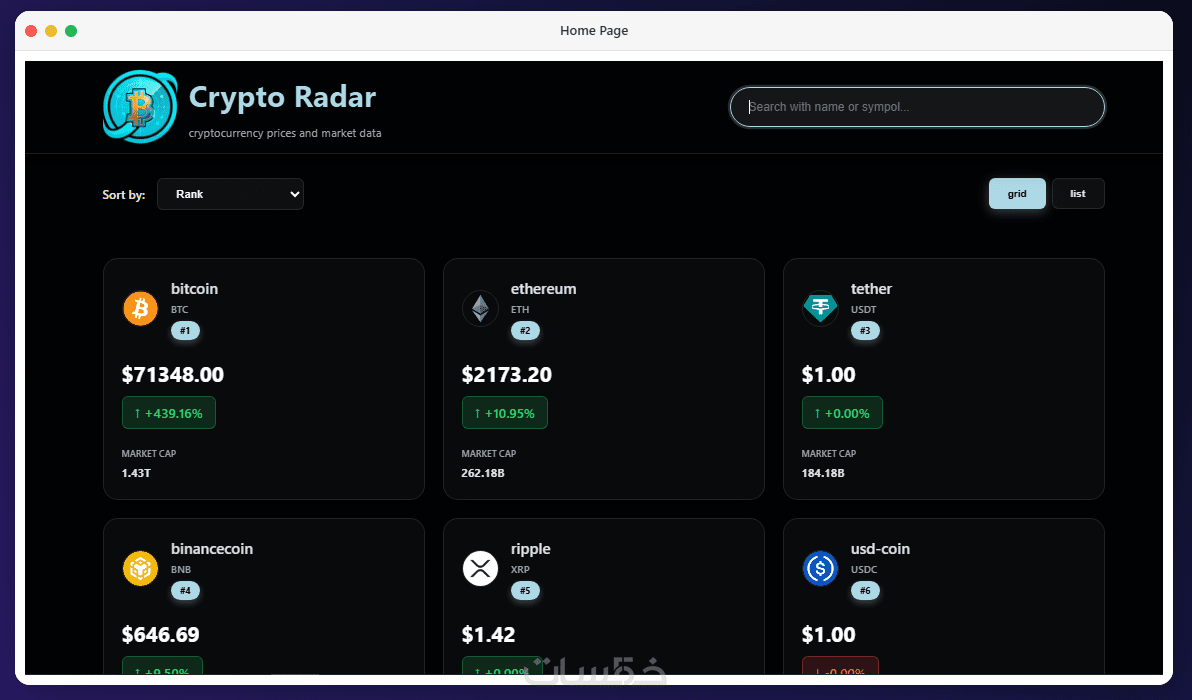Click the USDC symbol label
The height and width of the screenshot is (700, 1192).
864,569
